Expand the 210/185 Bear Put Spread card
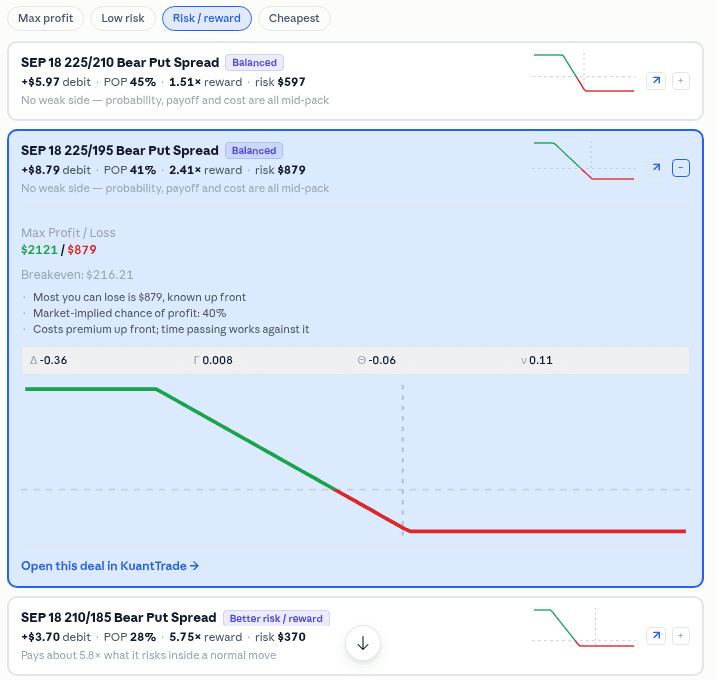This screenshot has height=680, width=716. click(x=680, y=636)
